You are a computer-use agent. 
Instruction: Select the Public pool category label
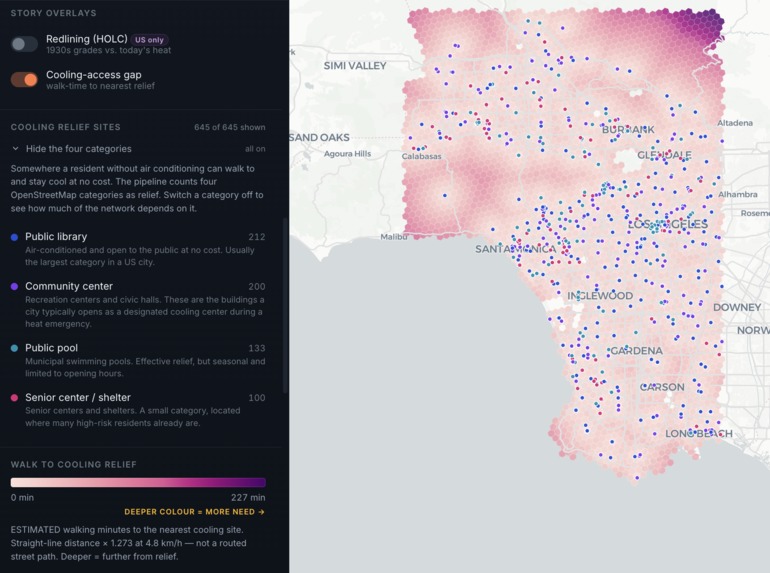(x=52, y=348)
